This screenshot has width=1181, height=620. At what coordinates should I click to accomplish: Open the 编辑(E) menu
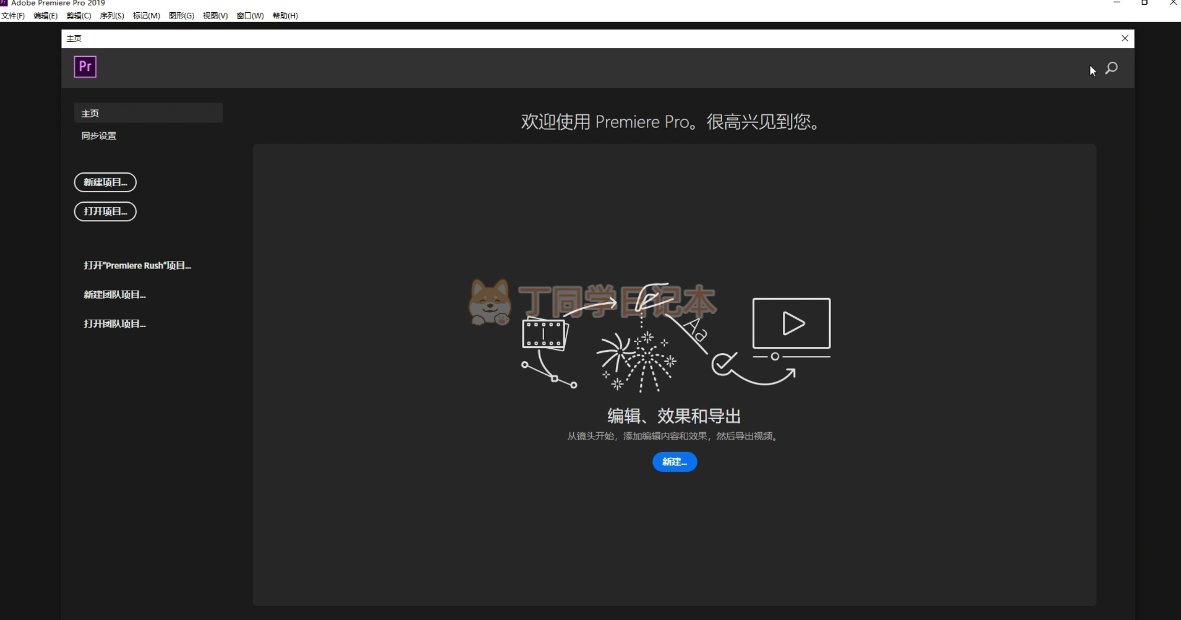click(46, 16)
